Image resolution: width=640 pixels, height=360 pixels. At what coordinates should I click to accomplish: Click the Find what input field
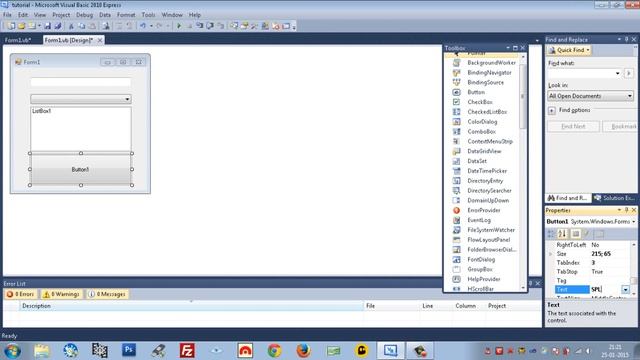click(581, 73)
